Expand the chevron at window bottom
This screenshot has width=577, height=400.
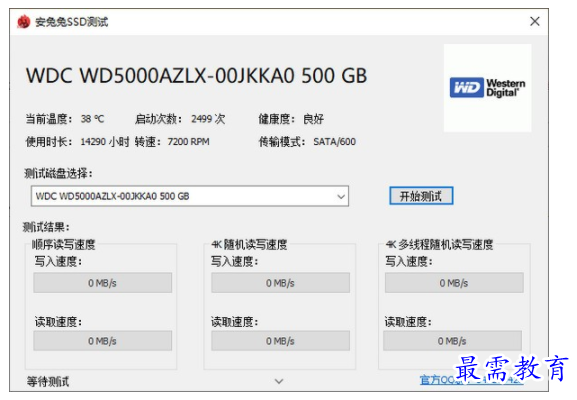point(279,381)
